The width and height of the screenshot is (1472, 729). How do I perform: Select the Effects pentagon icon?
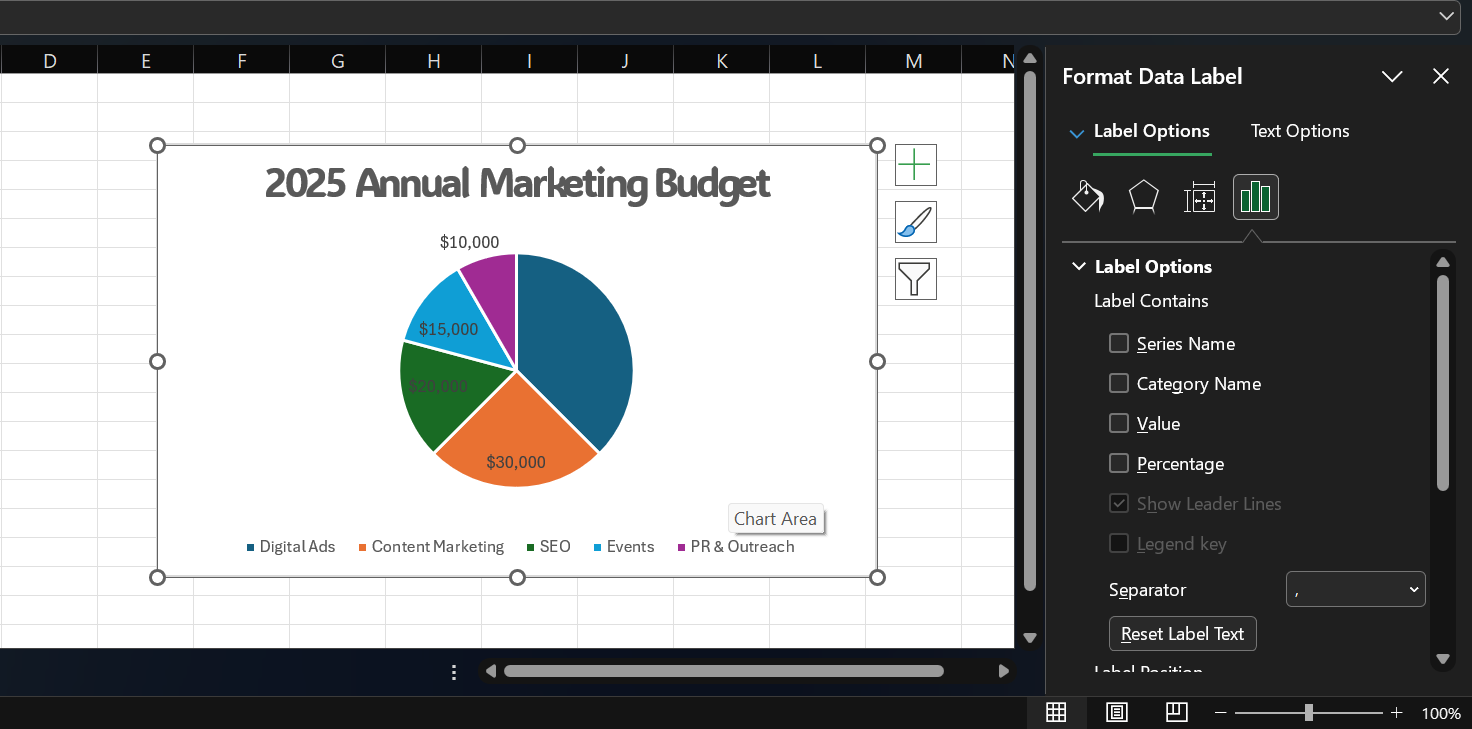(1143, 197)
